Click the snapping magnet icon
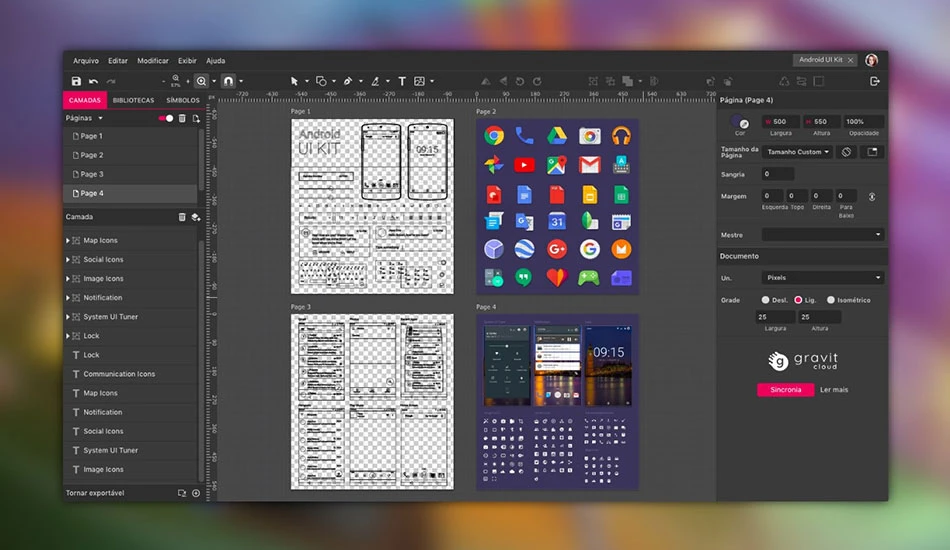The width and height of the screenshot is (950, 550). click(x=228, y=81)
